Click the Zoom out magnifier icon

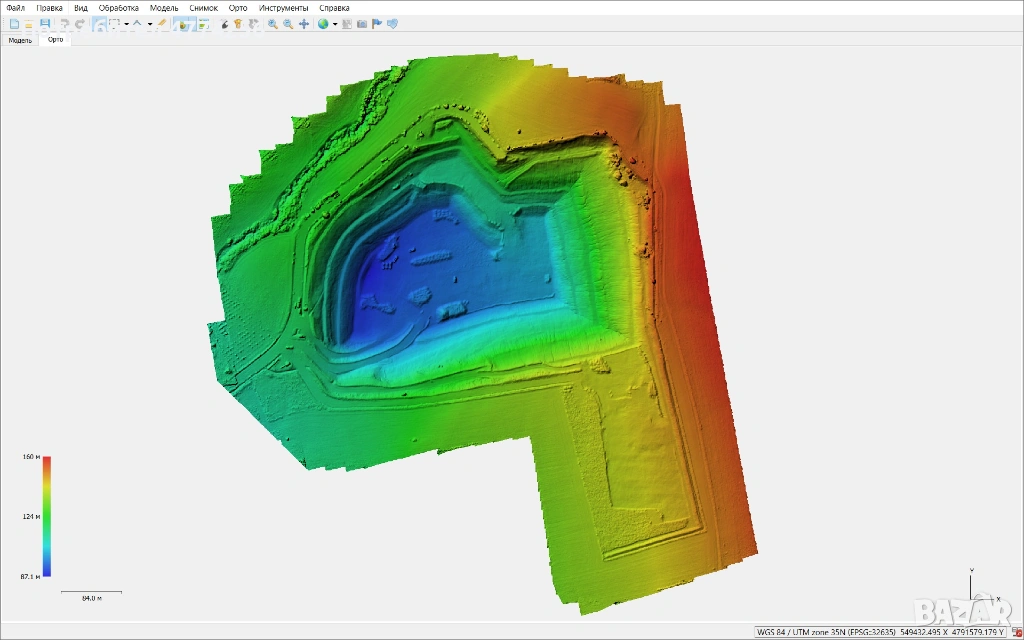288,24
